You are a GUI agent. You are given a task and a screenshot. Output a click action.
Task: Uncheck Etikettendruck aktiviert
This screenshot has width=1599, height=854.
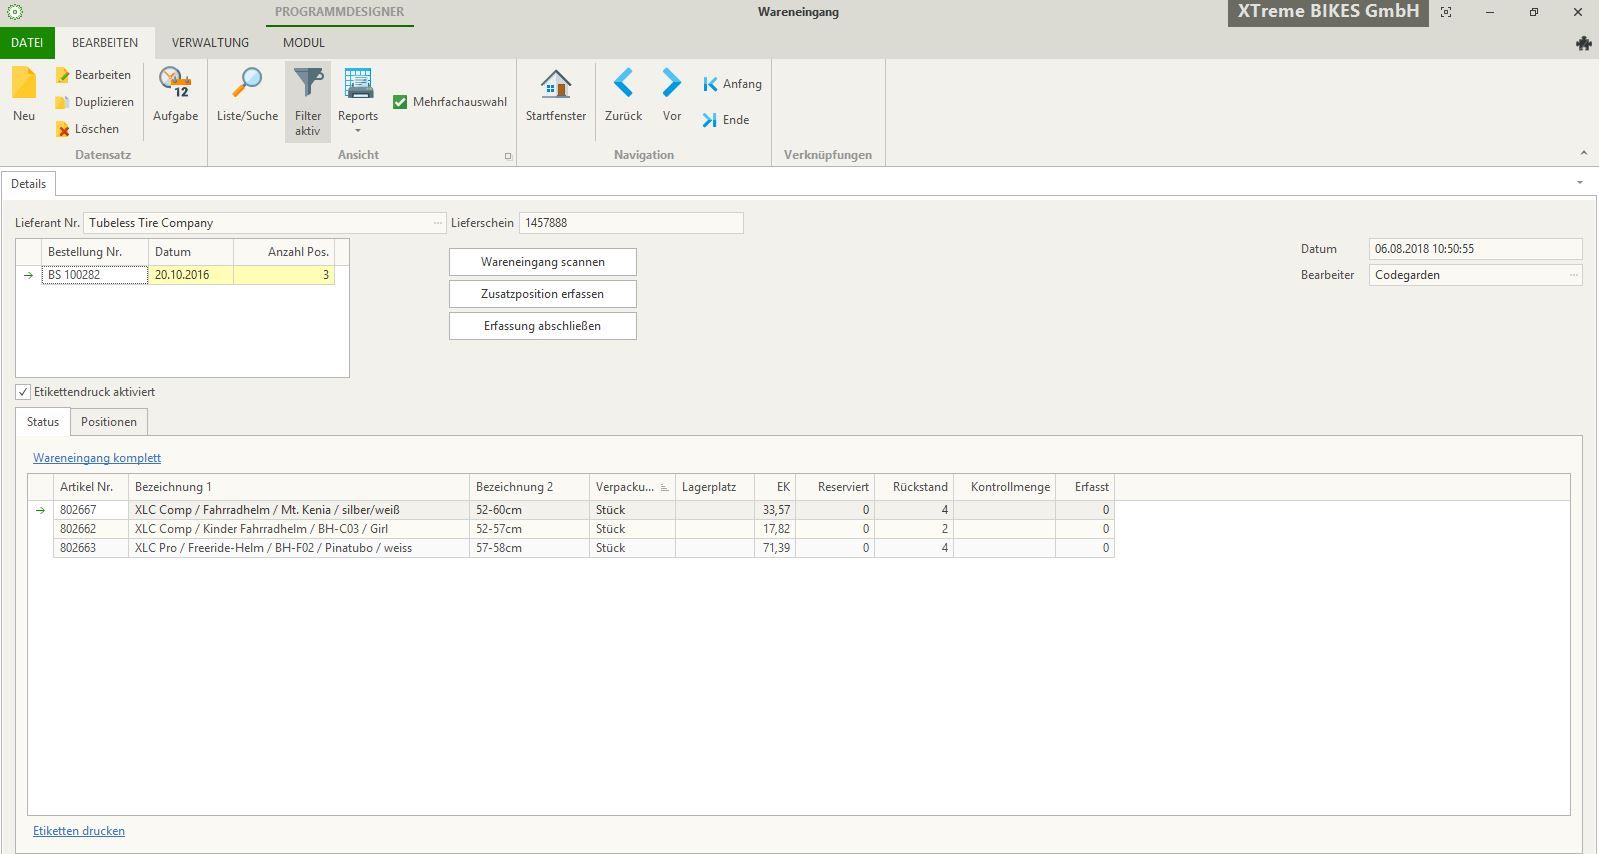(x=23, y=392)
